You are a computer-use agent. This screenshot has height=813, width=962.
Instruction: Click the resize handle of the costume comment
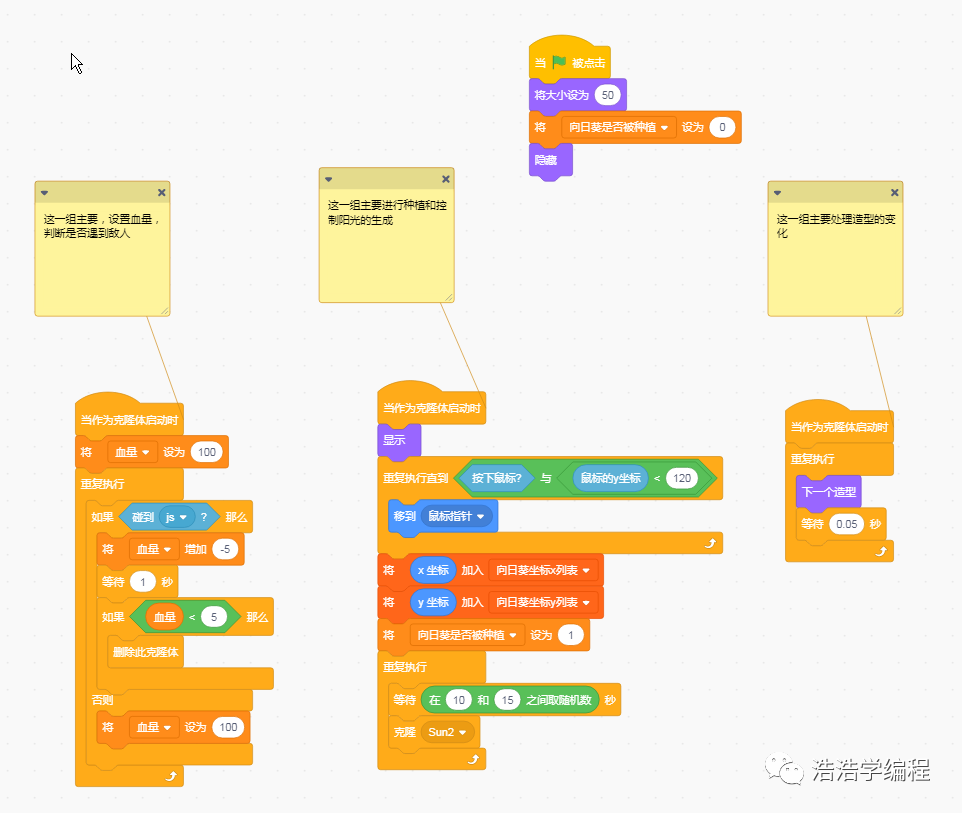[x=898, y=311]
